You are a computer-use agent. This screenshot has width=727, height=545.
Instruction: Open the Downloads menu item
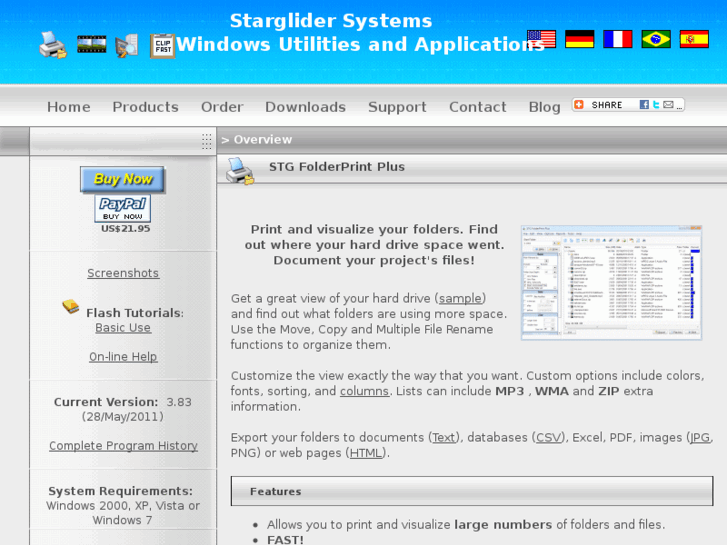click(306, 107)
